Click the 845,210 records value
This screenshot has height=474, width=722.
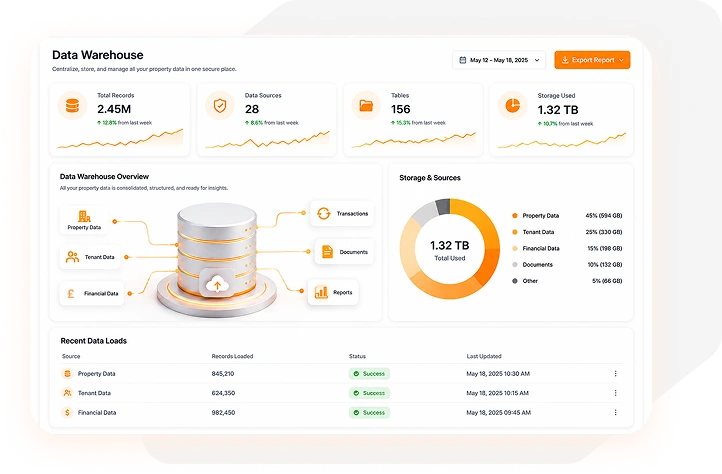click(223, 374)
